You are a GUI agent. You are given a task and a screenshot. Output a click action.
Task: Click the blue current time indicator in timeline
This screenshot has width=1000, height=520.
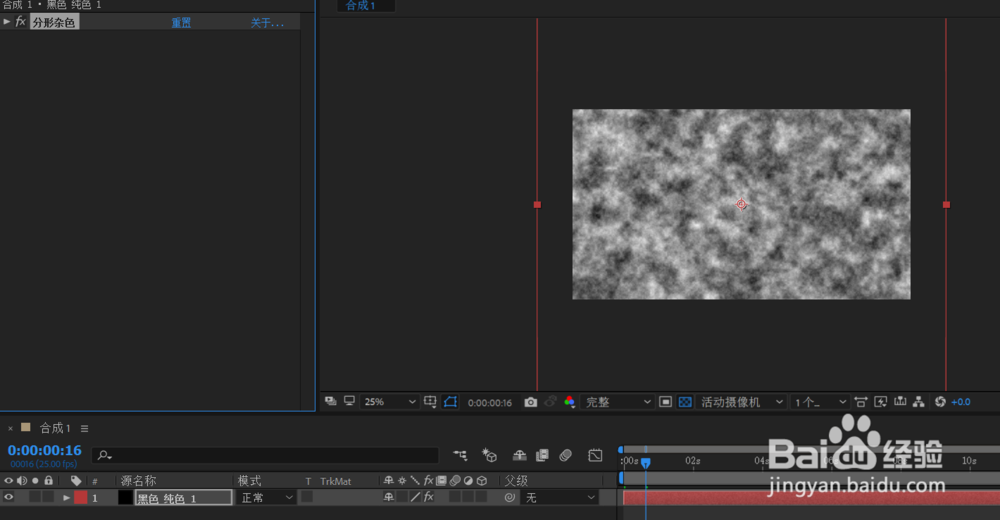[645, 462]
